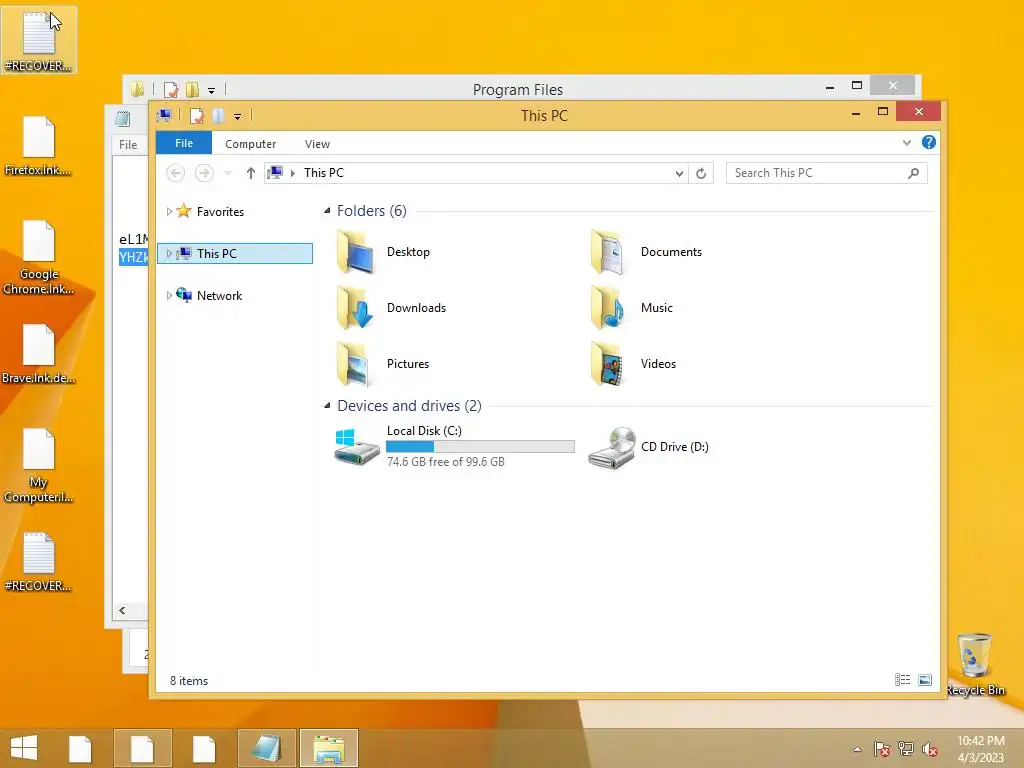
Task: Open the File tab in This PC
Action: tap(184, 143)
